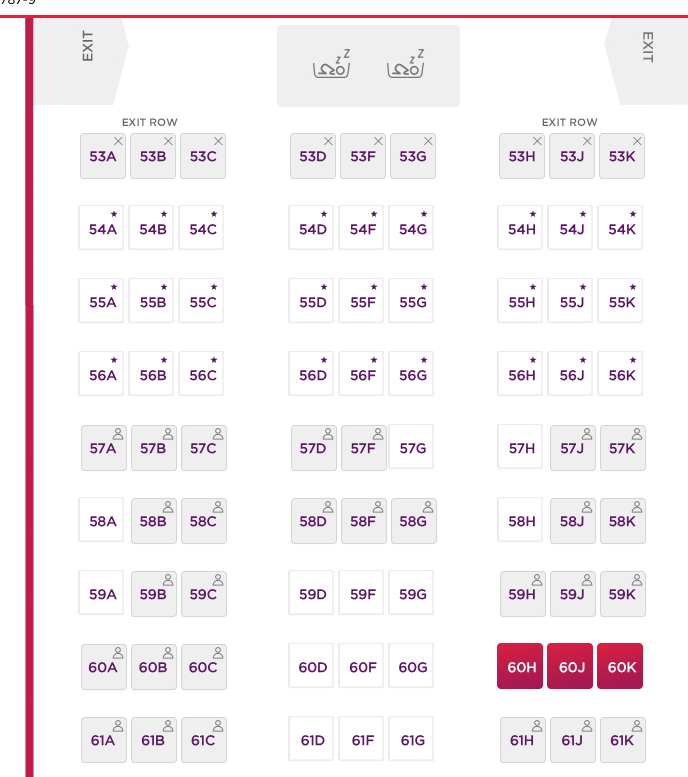Select extra legroom seat 54A
688x777 pixels.
(x=101, y=227)
